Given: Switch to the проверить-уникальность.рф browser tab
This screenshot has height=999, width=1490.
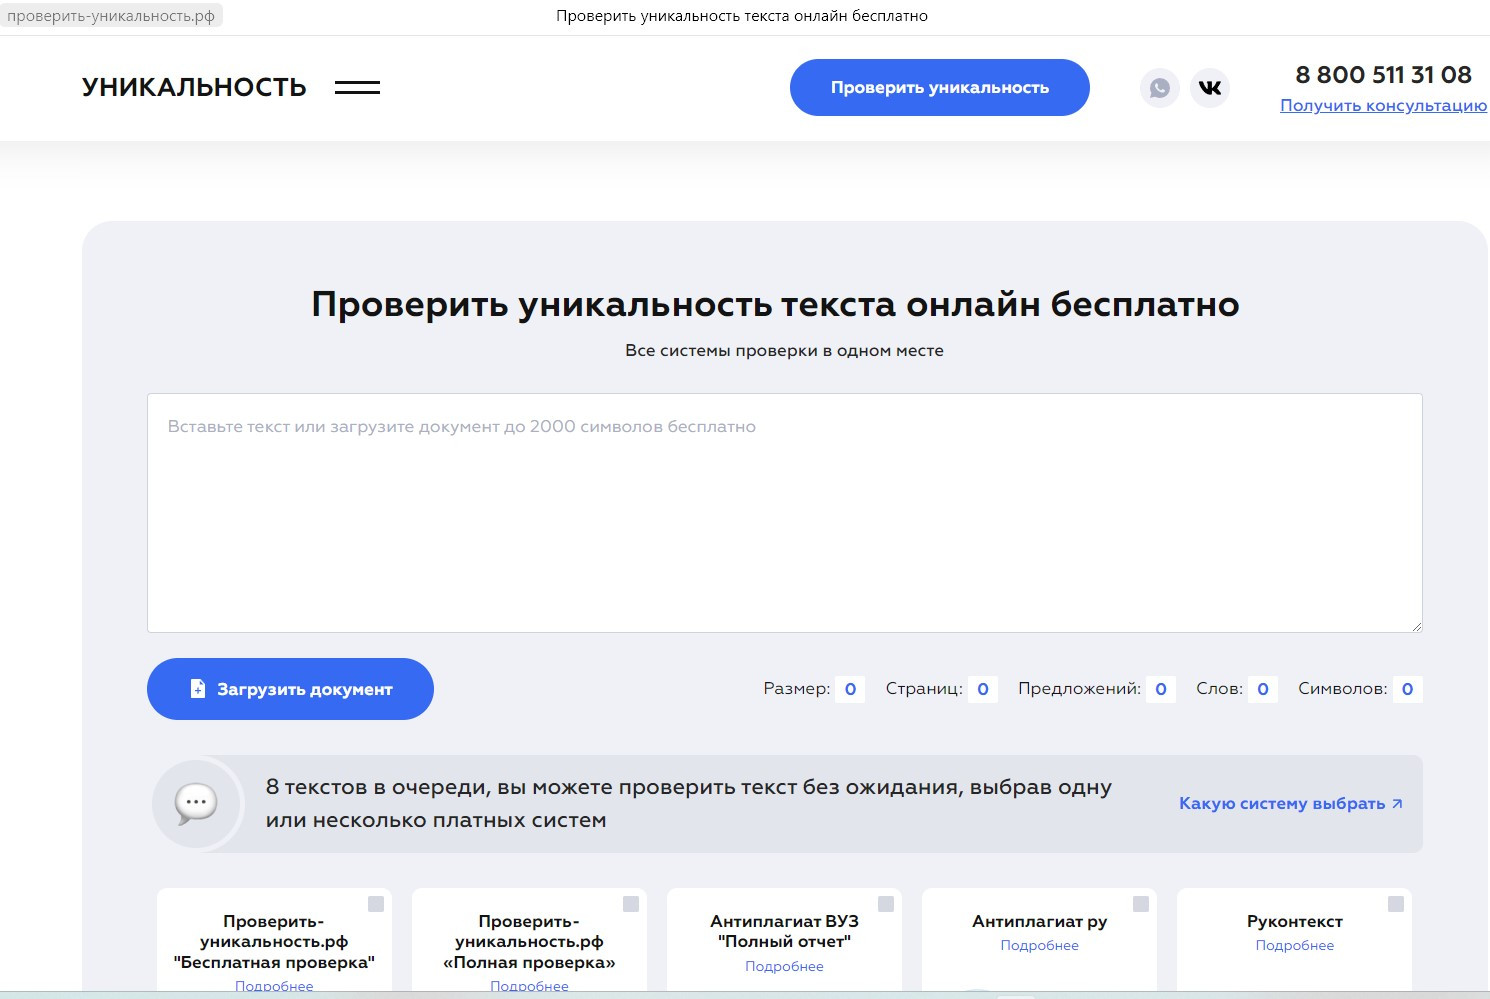Looking at the screenshot, I should click(x=113, y=15).
